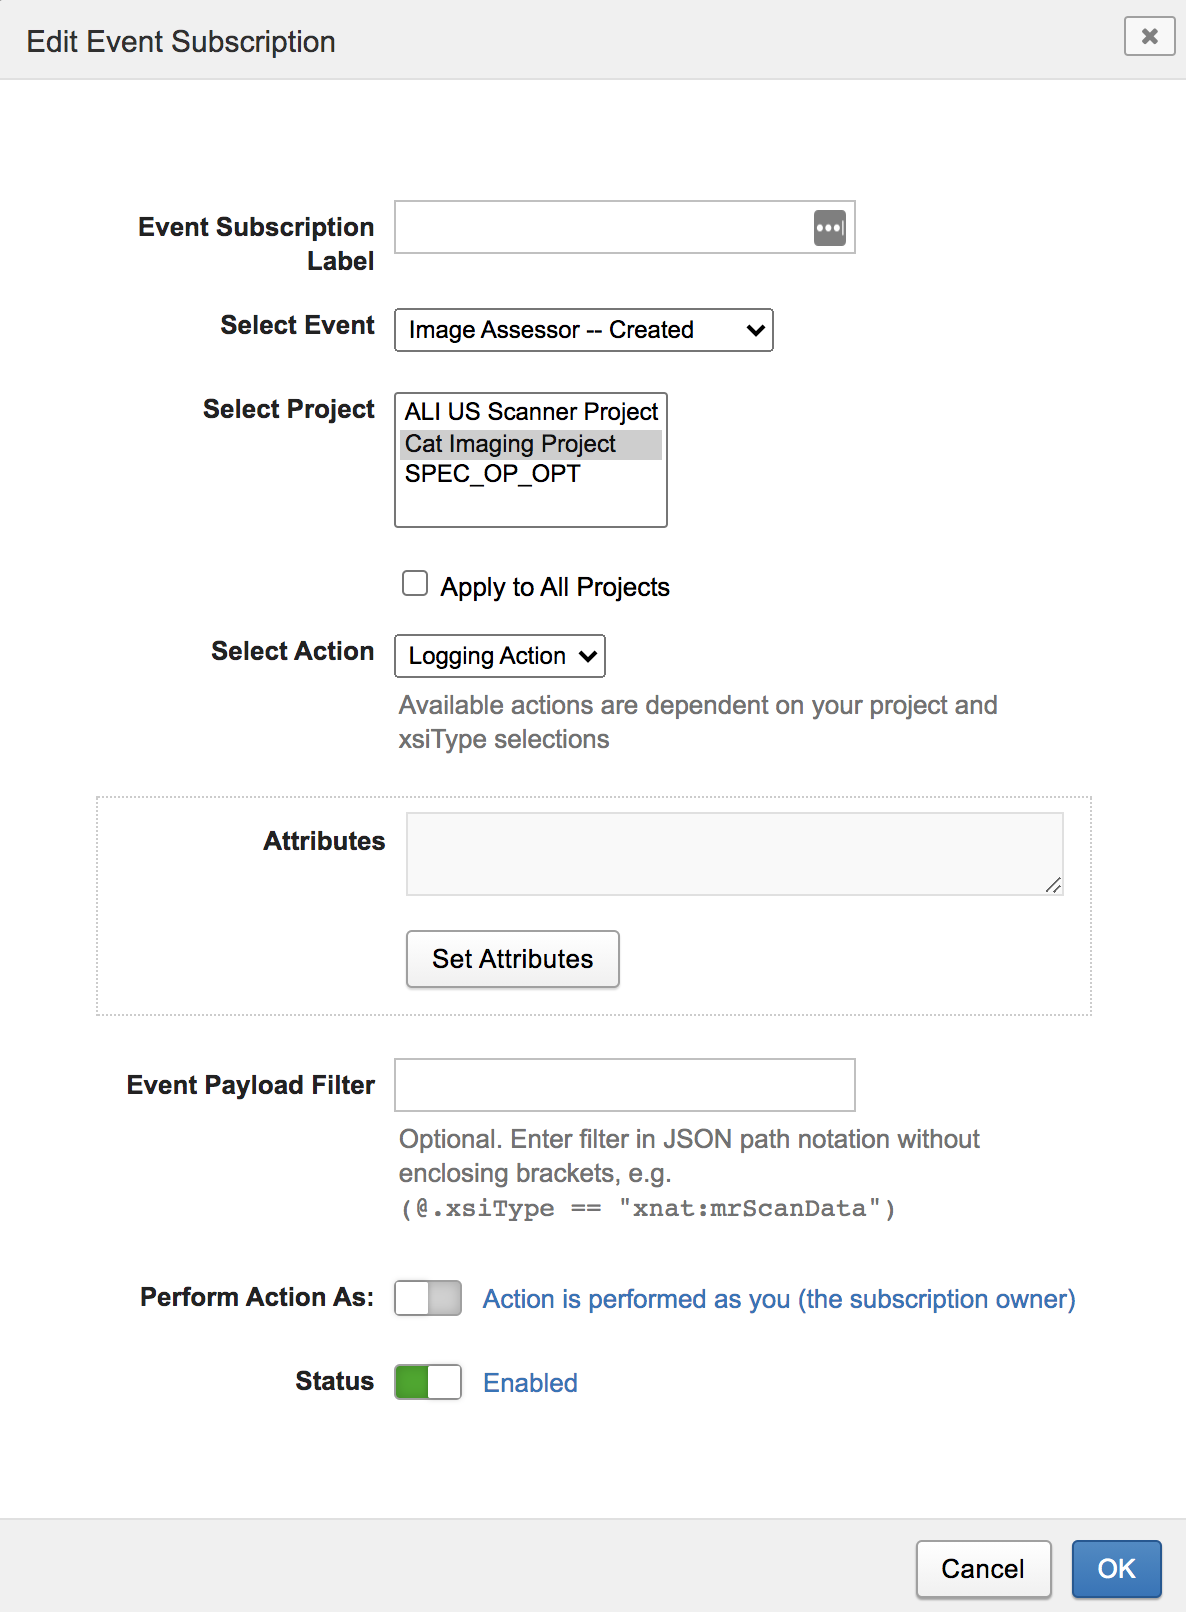Image resolution: width=1186 pixels, height=1612 pixels.
Task: Click the Event Subscription Label text field
Action: [602, 228]
